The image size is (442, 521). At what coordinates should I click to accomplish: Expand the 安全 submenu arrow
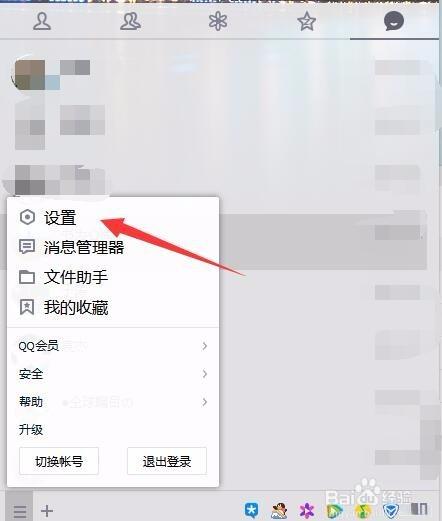point(204,374)
